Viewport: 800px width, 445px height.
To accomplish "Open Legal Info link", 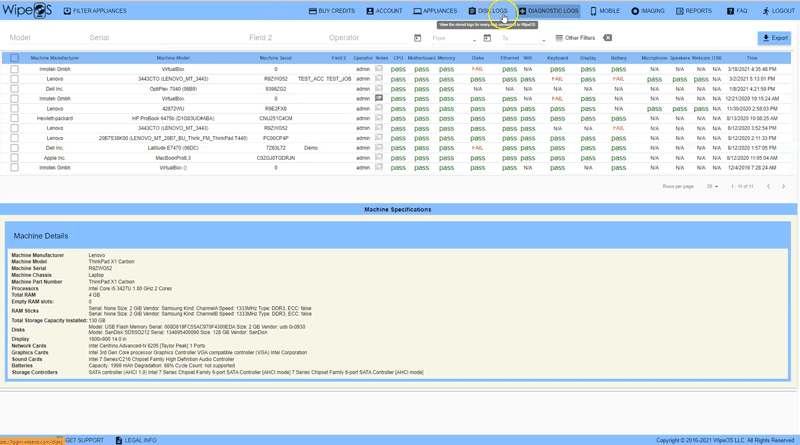I will [x=136, y=440].
